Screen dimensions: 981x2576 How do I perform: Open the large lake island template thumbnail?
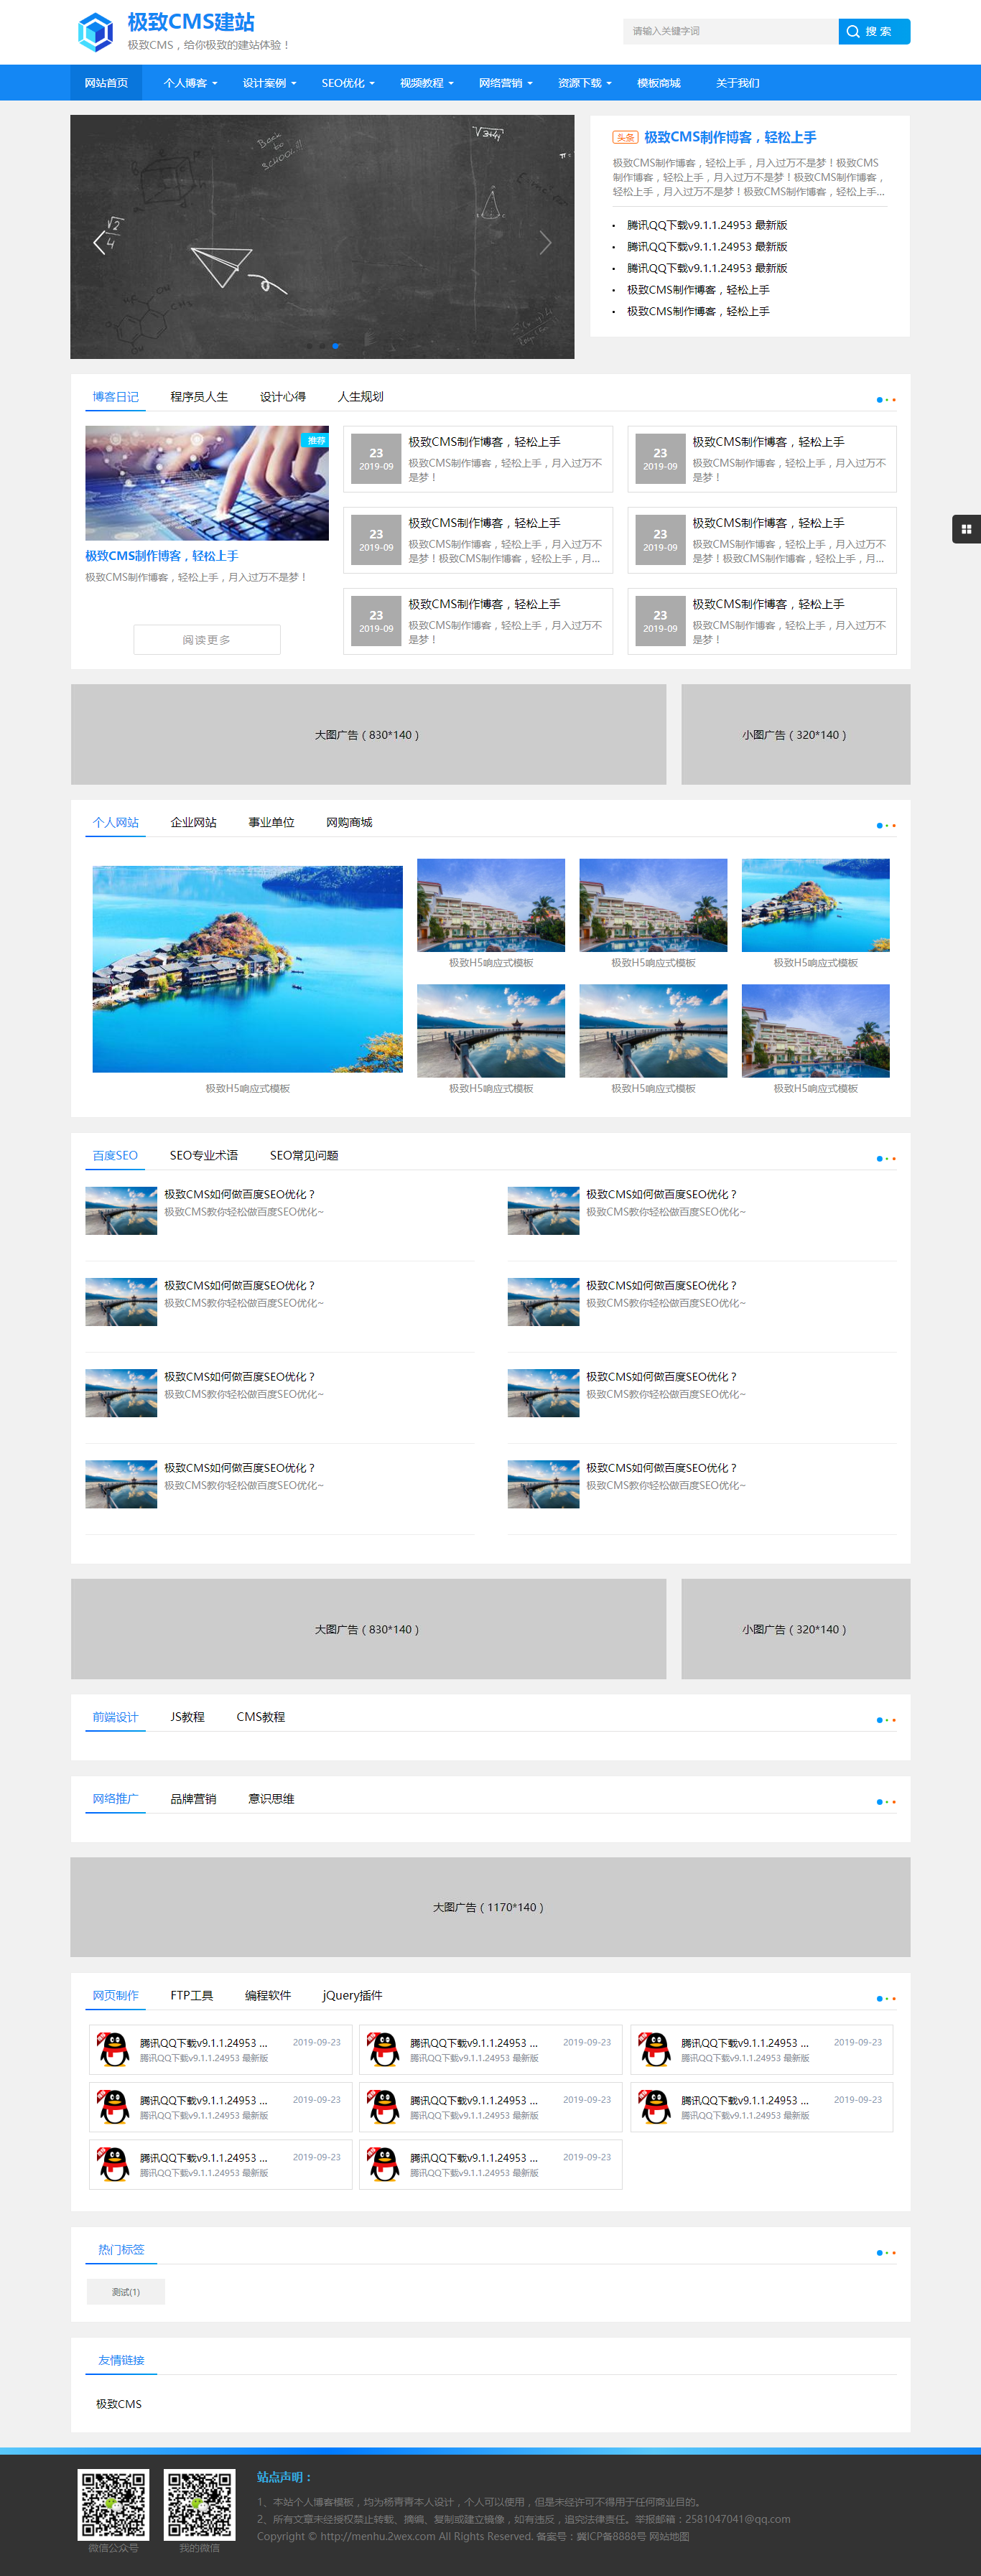(x=247, y=968)
